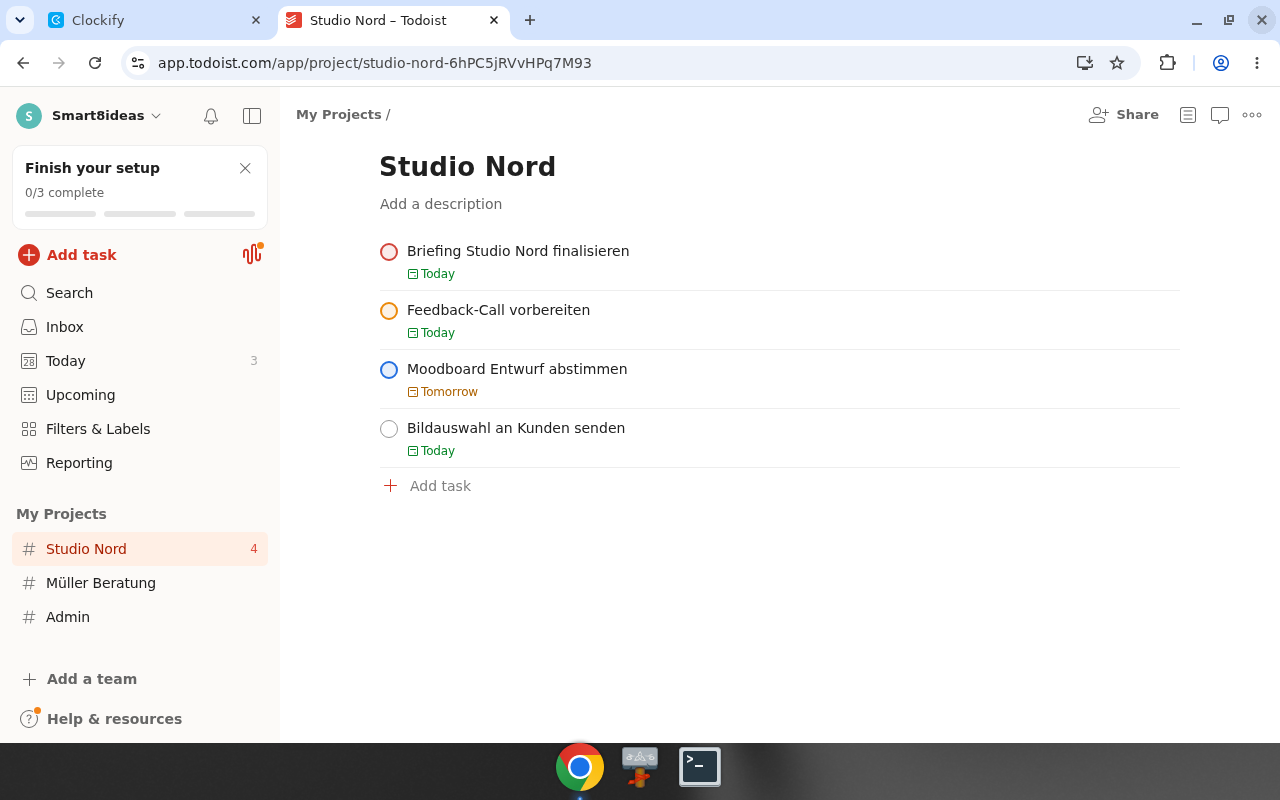1280x800 pixels.
Task: Click the Studio Nord project title
Action: tap(467, 167)
